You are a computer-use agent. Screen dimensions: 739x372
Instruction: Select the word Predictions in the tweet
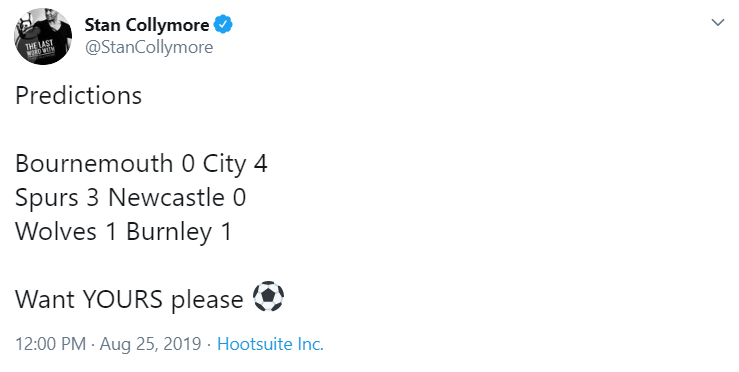[x=78, y=96]
